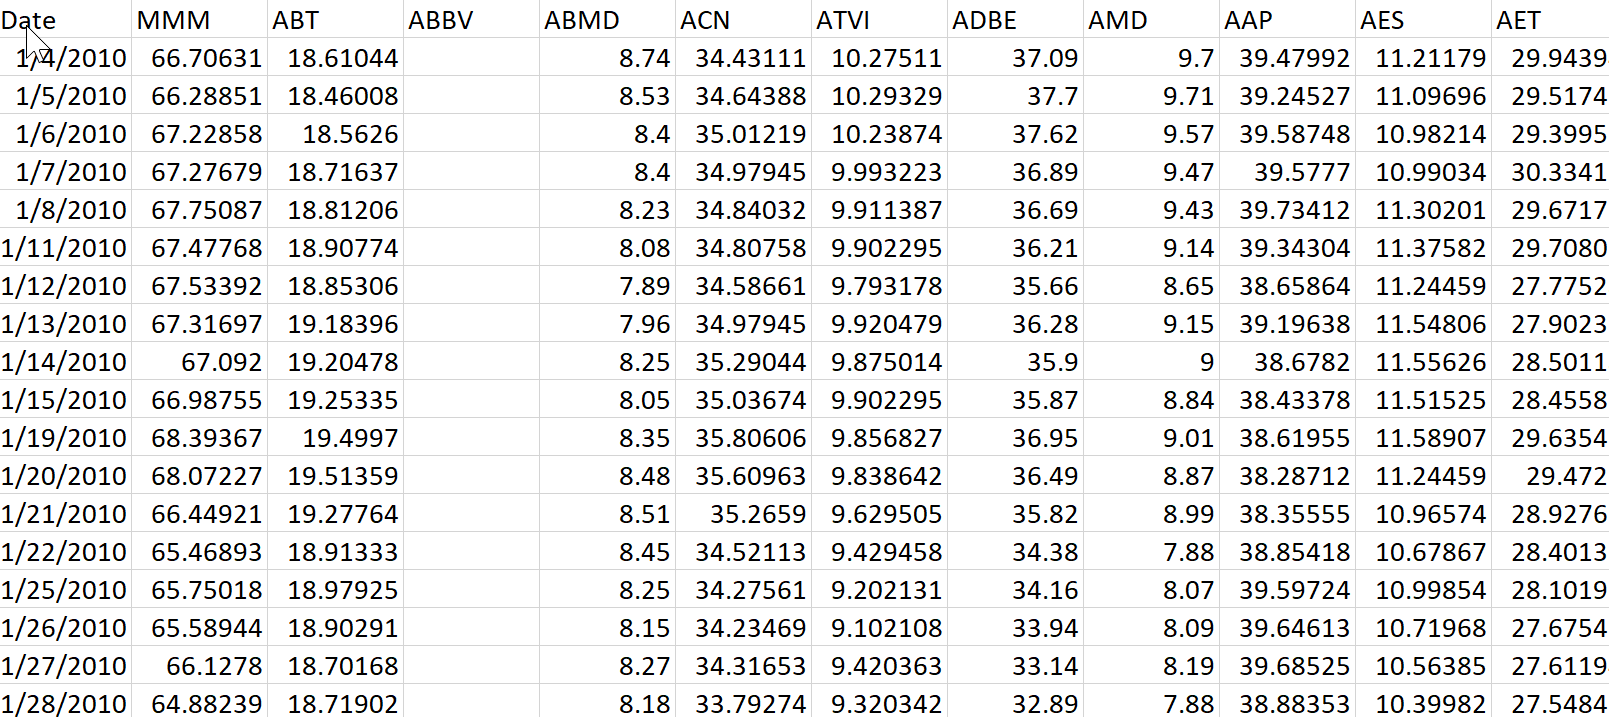Click the AET value 29.472
Viewport: 1609px width, 717px height.
[x=1551, y=476]
